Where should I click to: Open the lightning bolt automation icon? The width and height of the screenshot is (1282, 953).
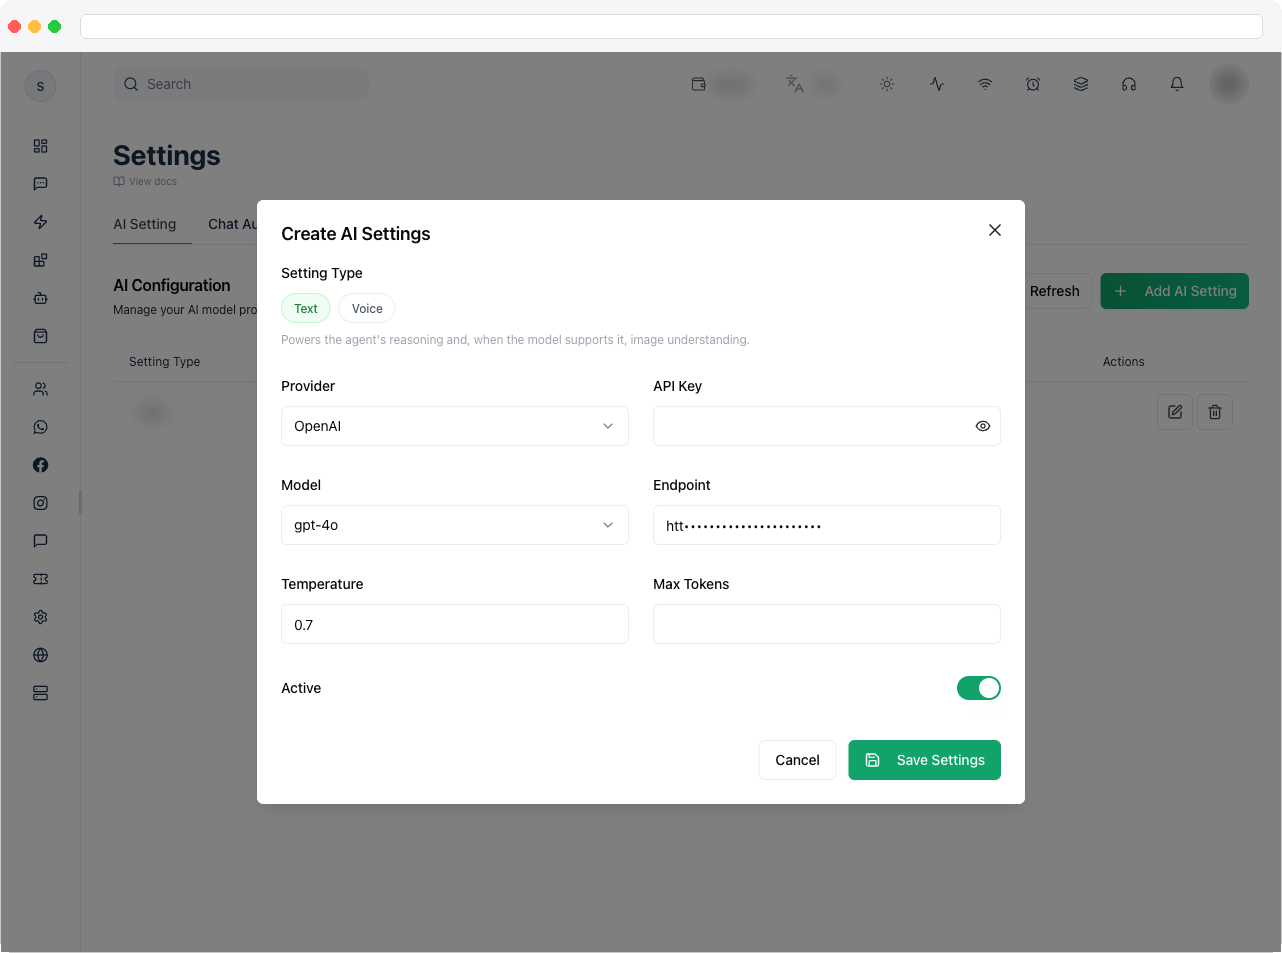coord(40,222)
